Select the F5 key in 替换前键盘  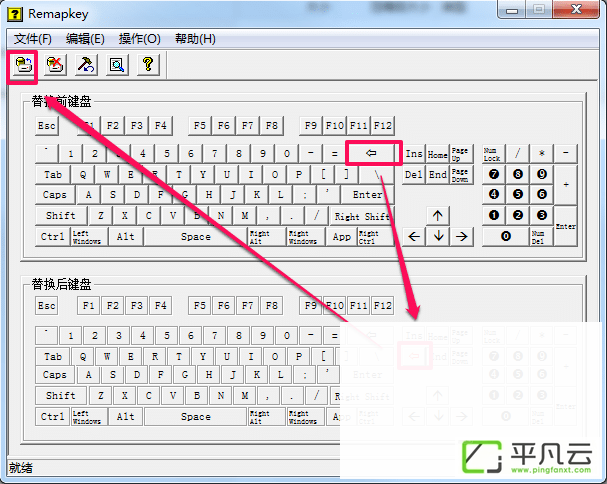pos(200,126)
